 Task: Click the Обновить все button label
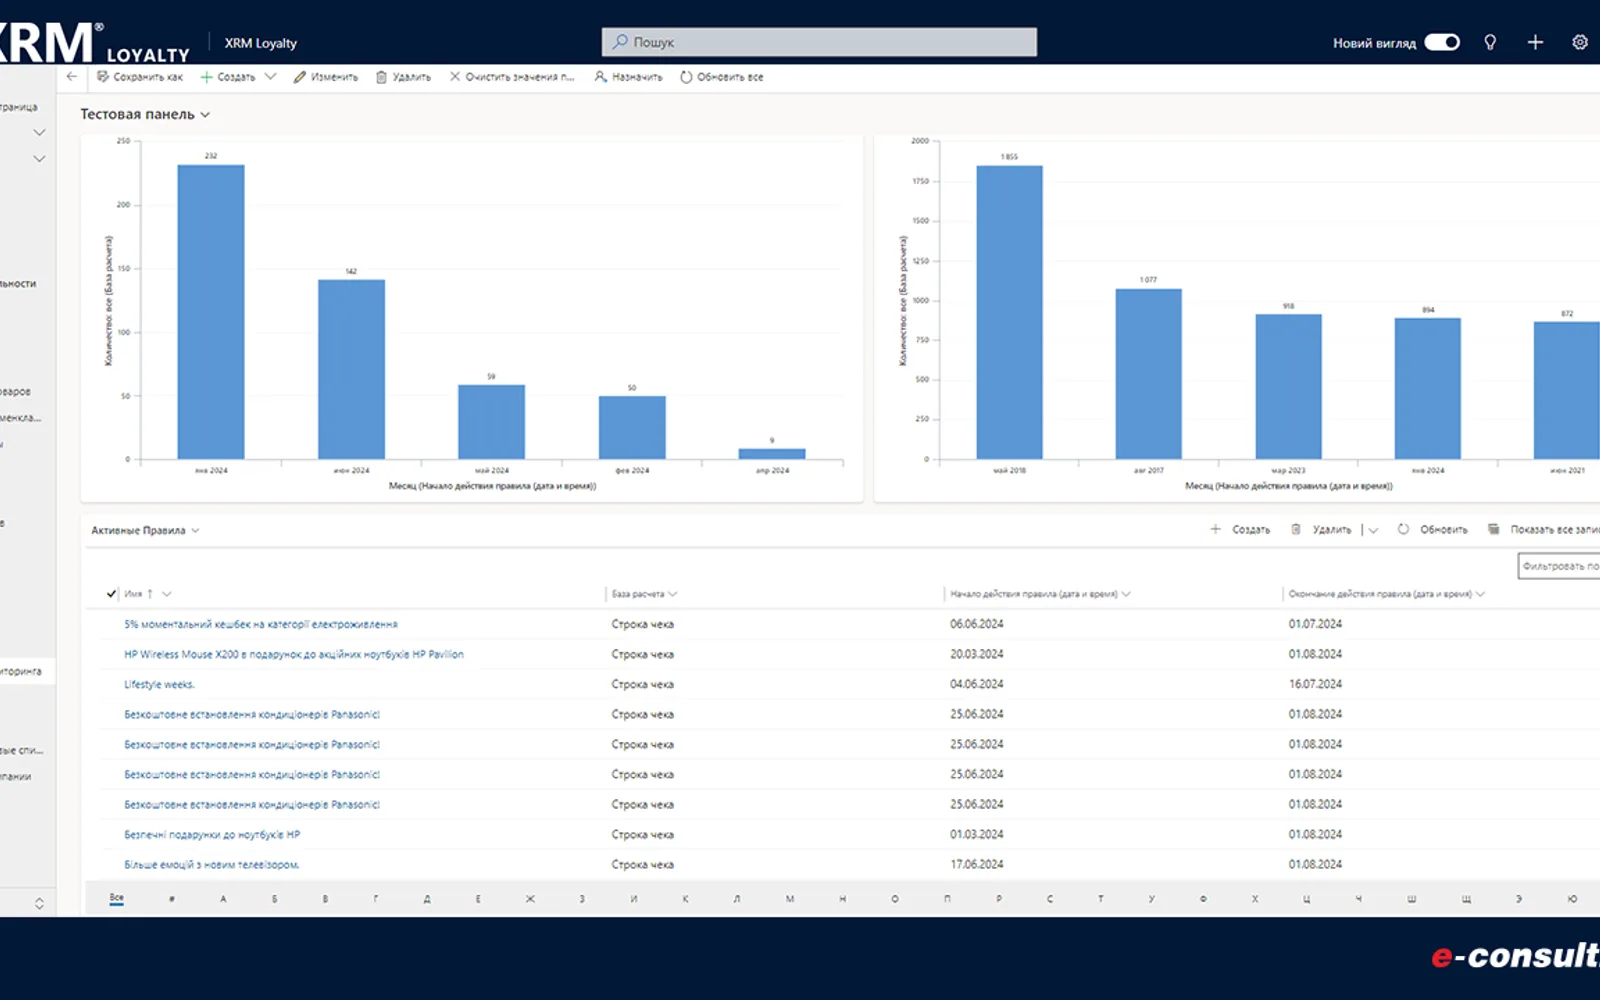coord(730,77)
